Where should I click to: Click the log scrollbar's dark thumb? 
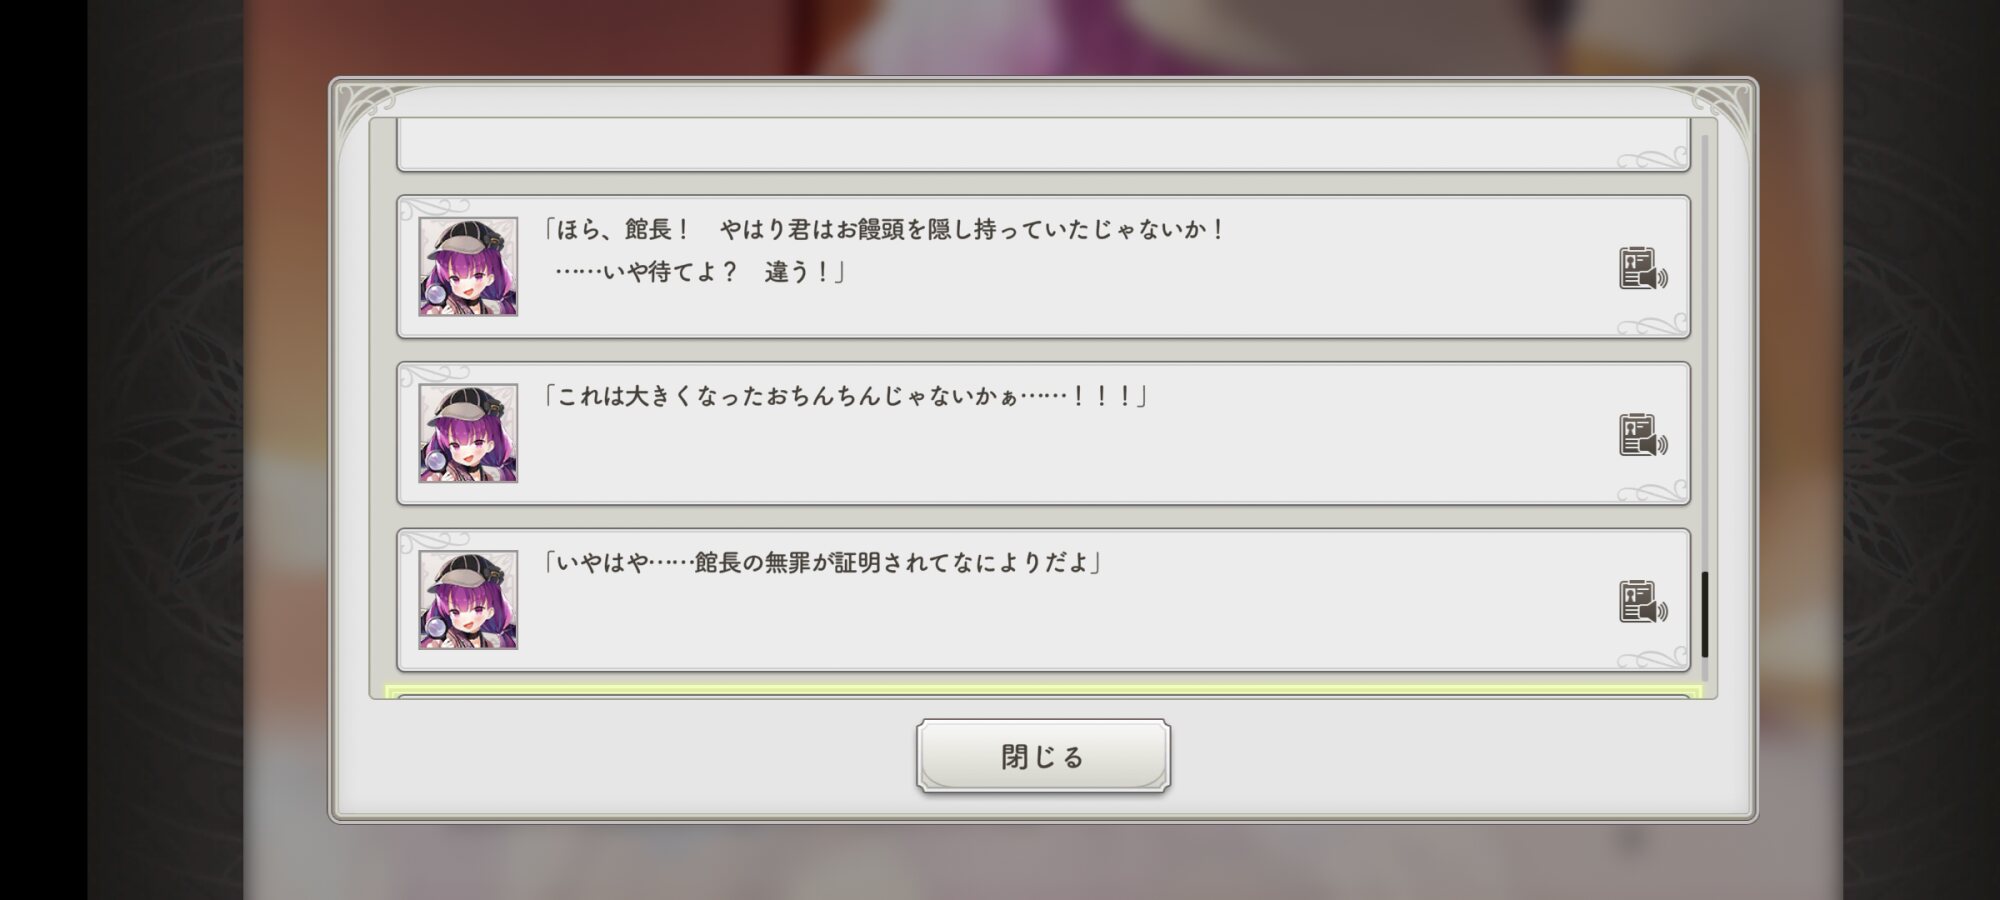click(1705, 614)
